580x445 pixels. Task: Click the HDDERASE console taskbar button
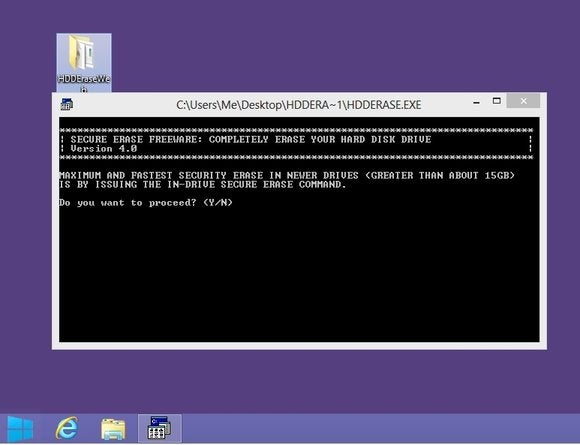[160, 428]
